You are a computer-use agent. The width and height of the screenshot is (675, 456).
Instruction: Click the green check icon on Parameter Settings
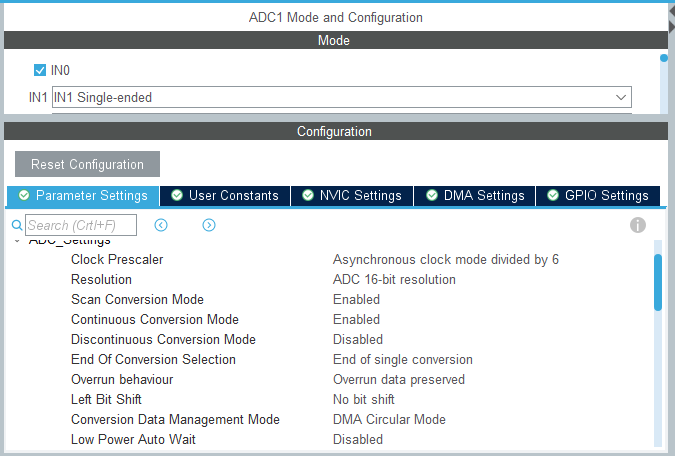coord(23,196)
